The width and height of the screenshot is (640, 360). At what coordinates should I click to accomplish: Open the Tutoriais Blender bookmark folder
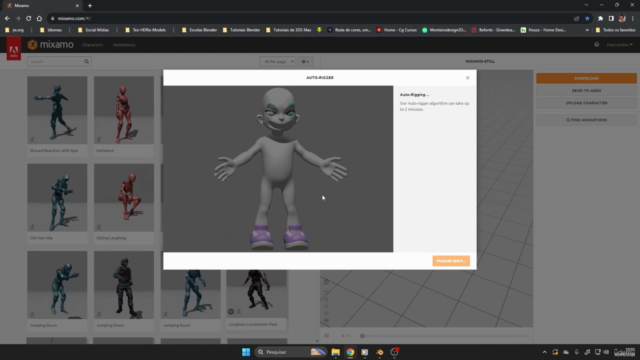point(241,30)
